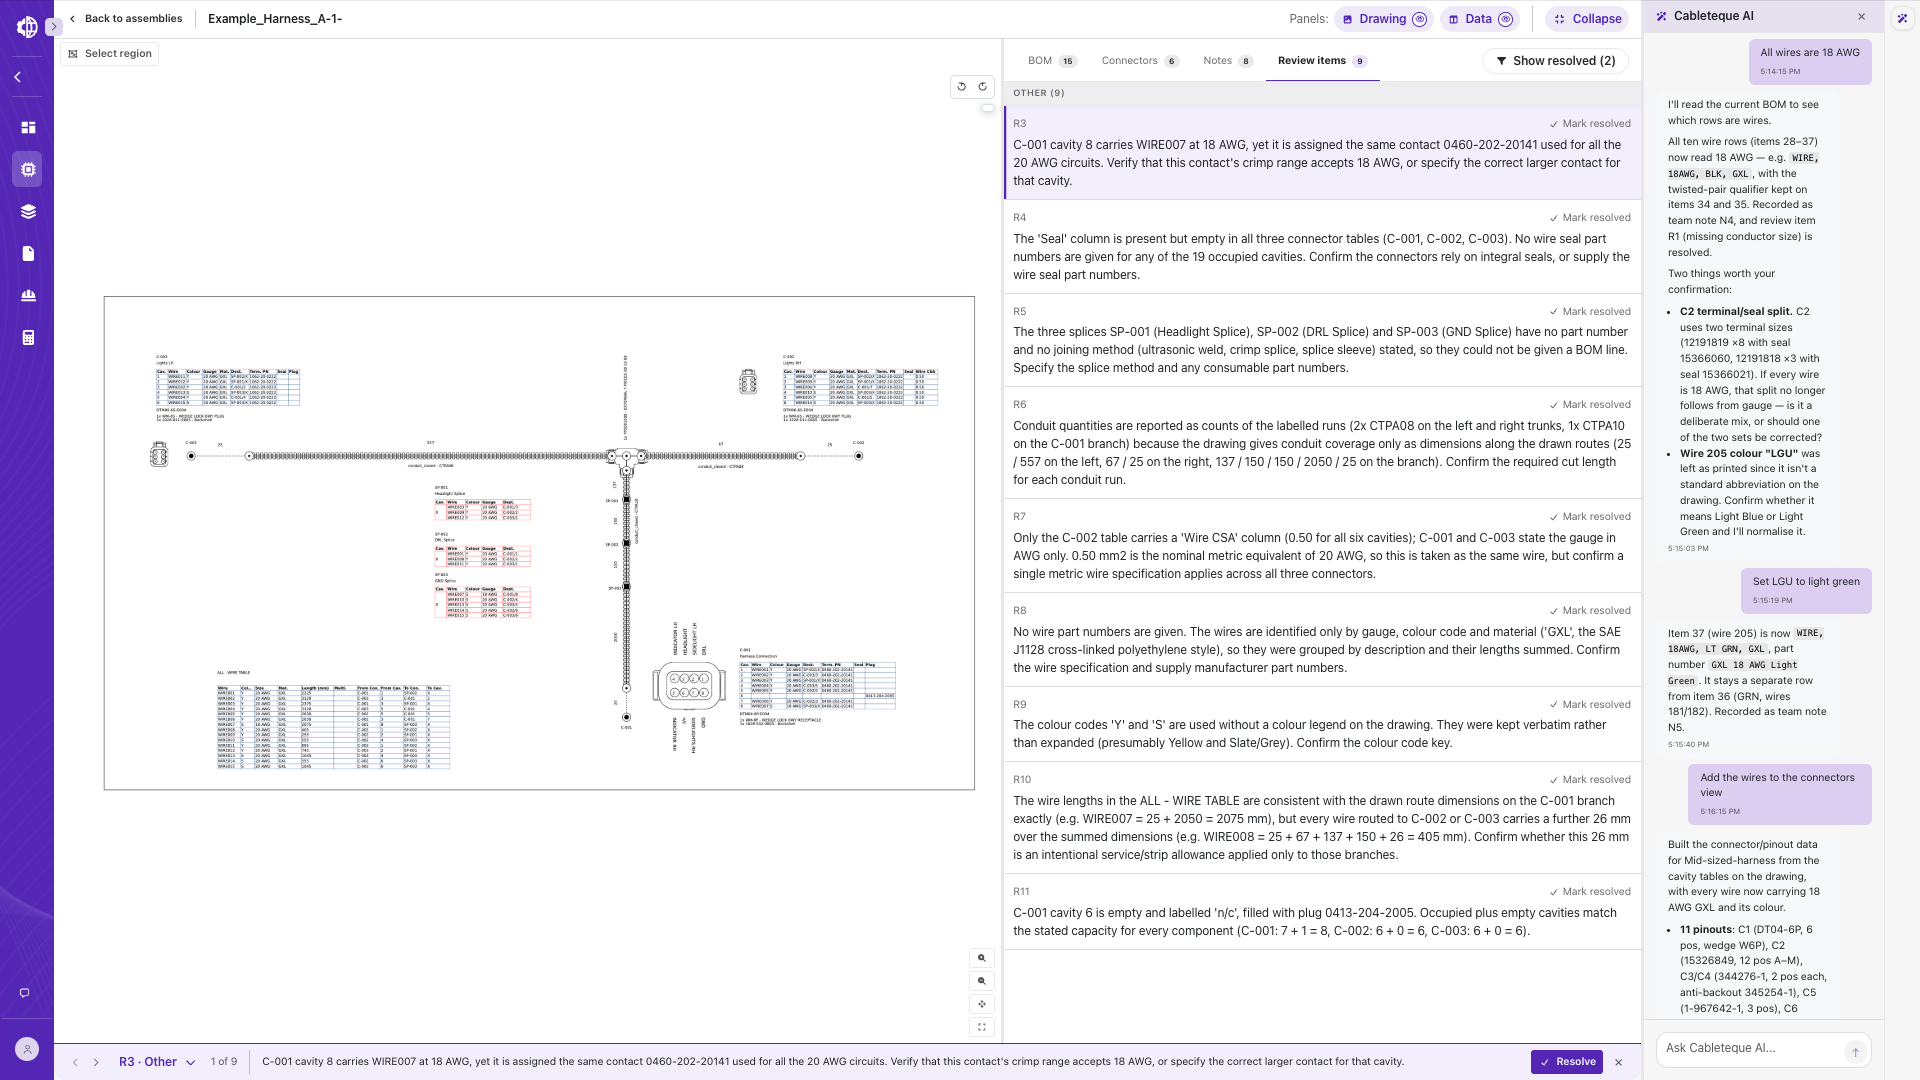The width and height of the screenshot is (1920, 1080).
Task: Open the hard-hat icon in sidebar
Action: point(28,296)
